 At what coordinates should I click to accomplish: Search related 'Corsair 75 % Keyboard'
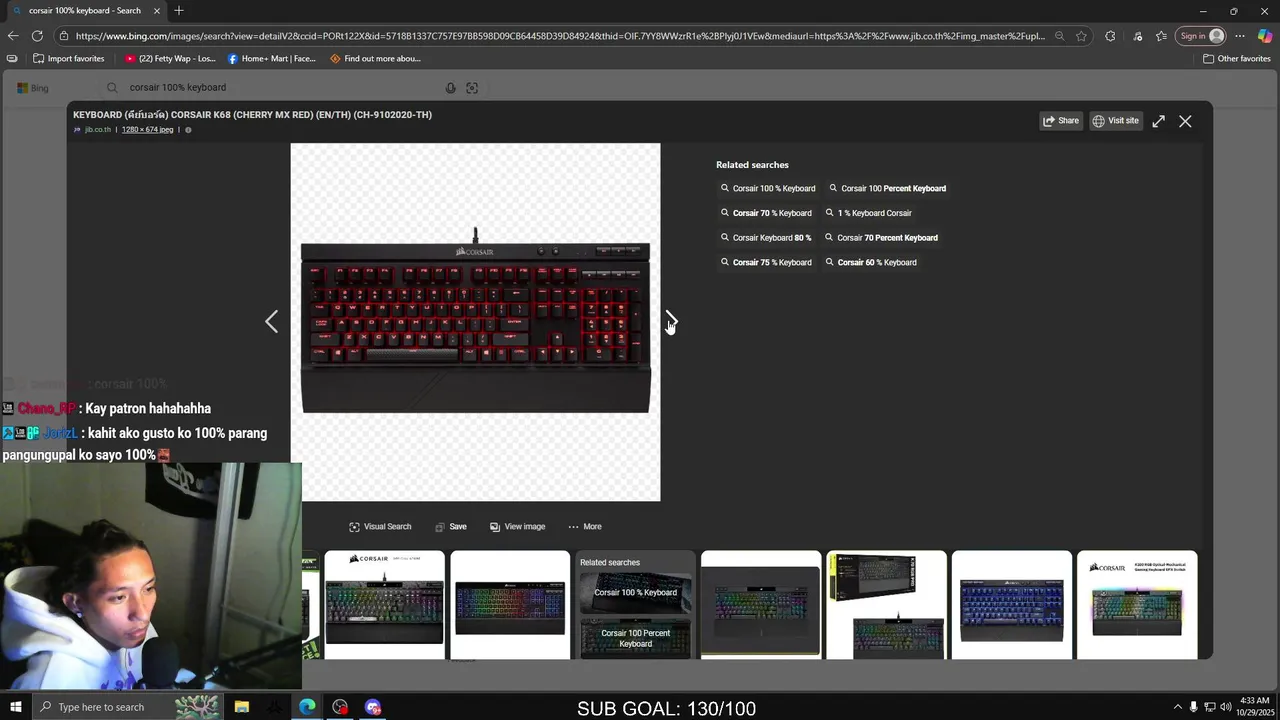coord(766,263)
